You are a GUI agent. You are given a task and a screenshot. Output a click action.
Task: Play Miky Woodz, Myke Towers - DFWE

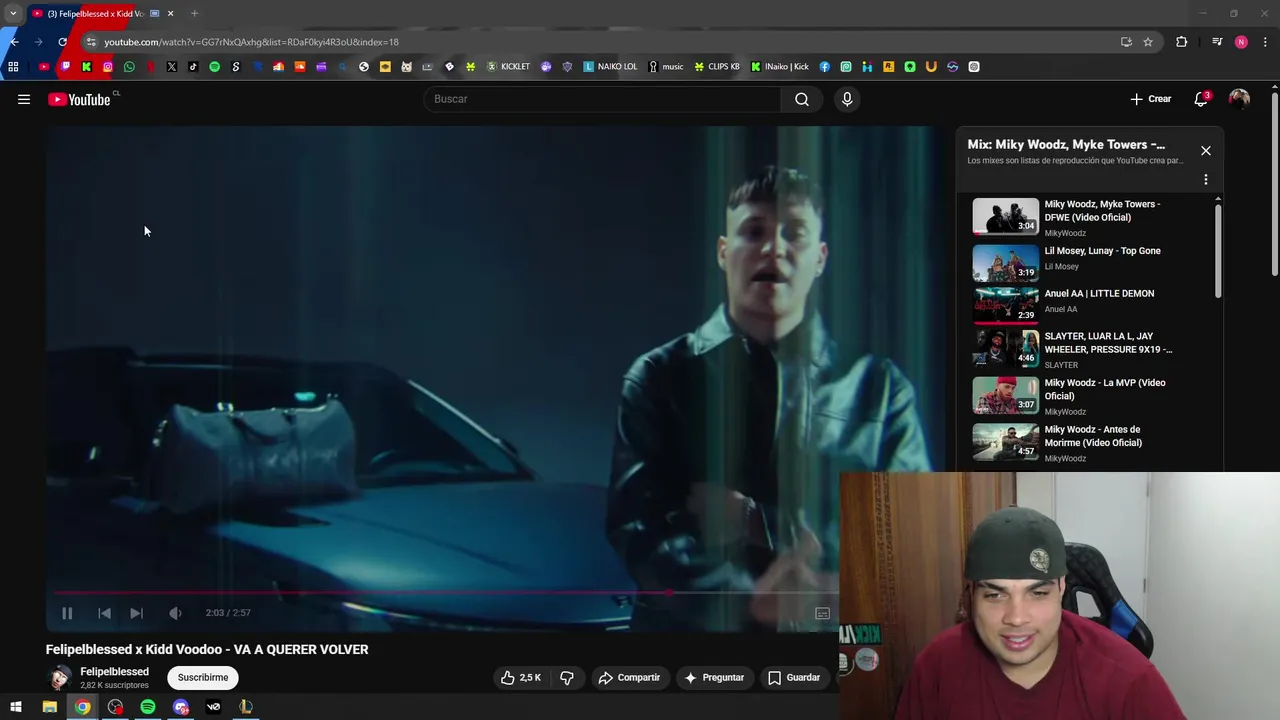click(x=1090, y=217)
